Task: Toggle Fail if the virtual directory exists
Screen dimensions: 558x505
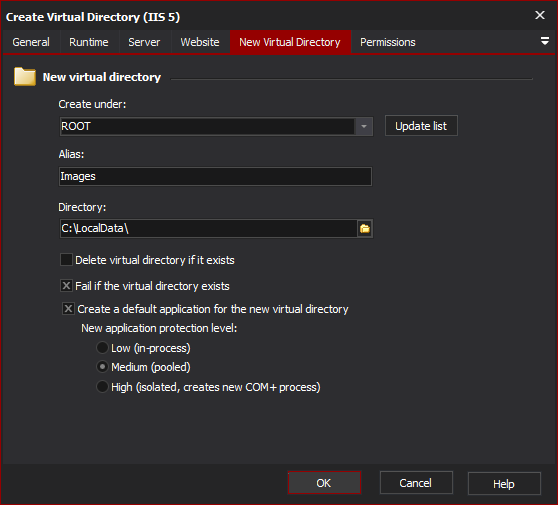Action: 66,286
